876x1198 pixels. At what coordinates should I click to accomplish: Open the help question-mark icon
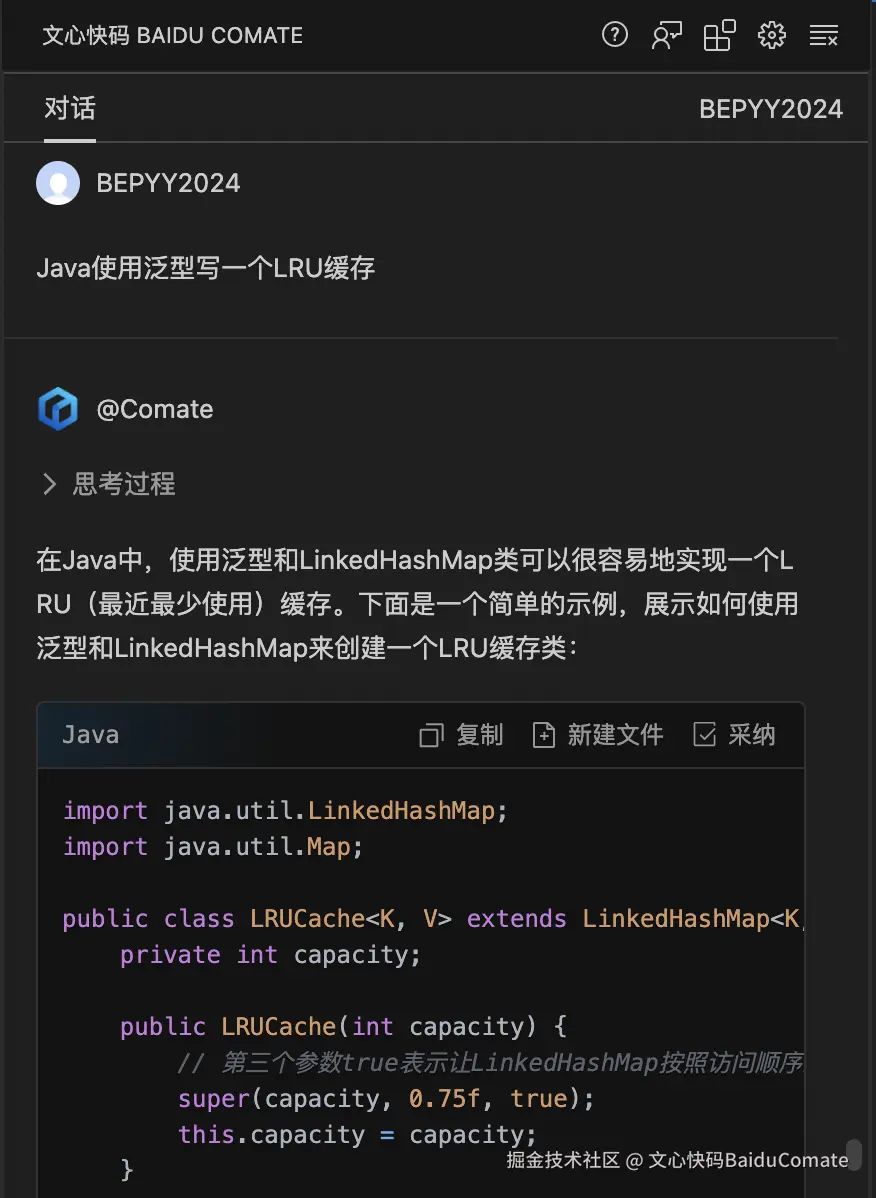point(614,36)
